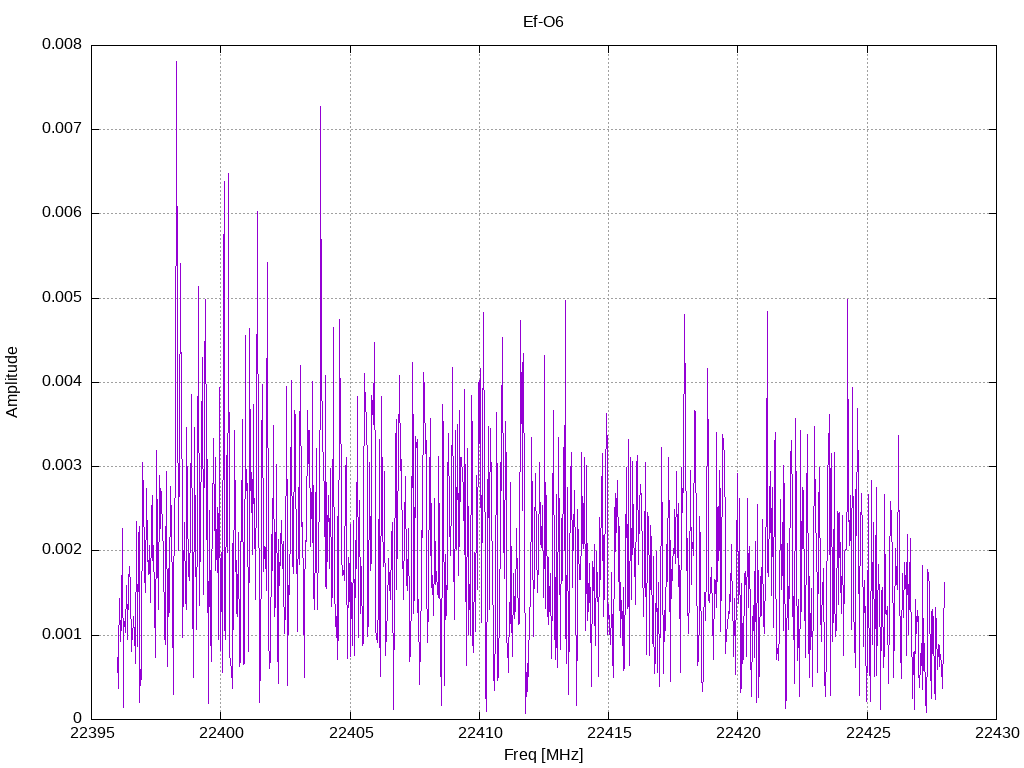The image size is (1024, 768).
Task: Click the x-axis tick label 22430
Action: pos(997,733)
